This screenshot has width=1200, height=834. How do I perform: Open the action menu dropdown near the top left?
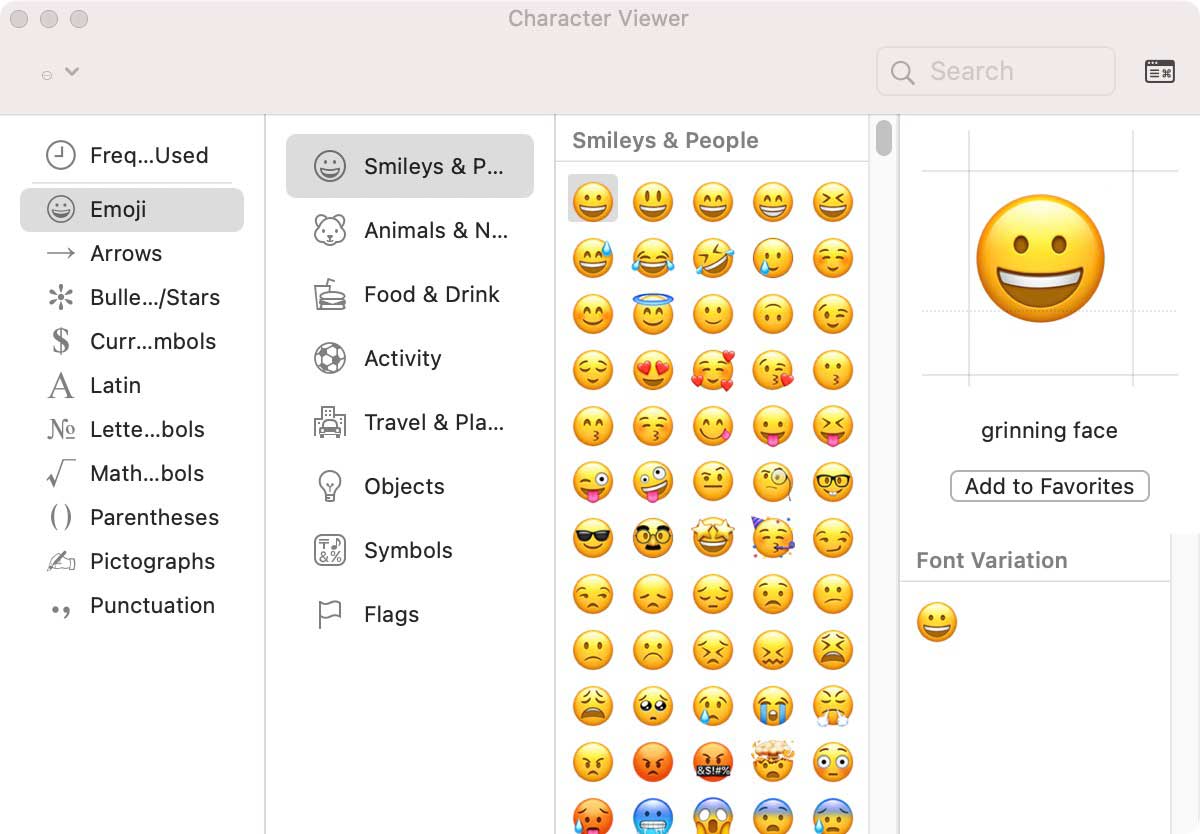[60, 73]
